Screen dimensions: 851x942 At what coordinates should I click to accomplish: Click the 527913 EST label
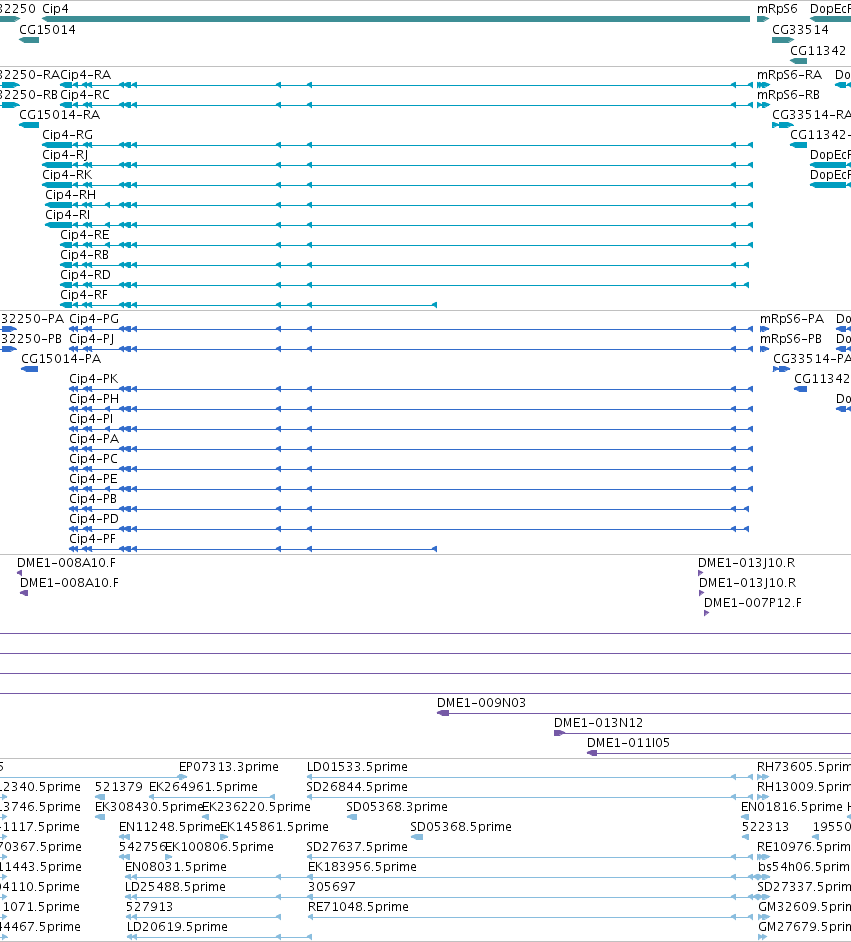pos(150,907)
